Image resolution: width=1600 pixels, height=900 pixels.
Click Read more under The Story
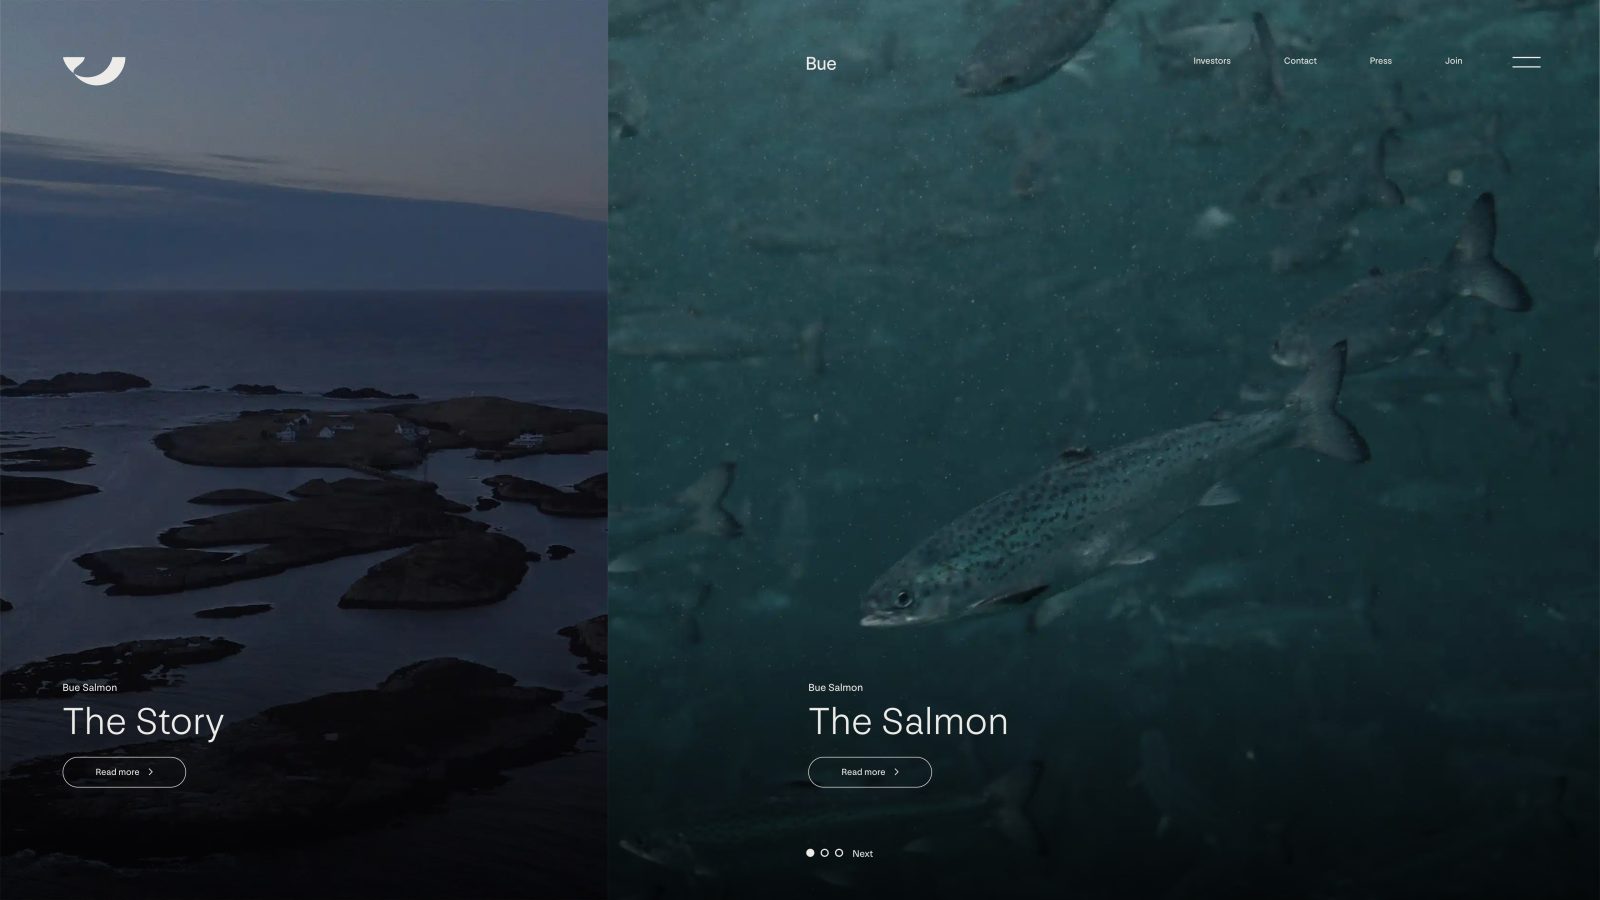point(124,772)
